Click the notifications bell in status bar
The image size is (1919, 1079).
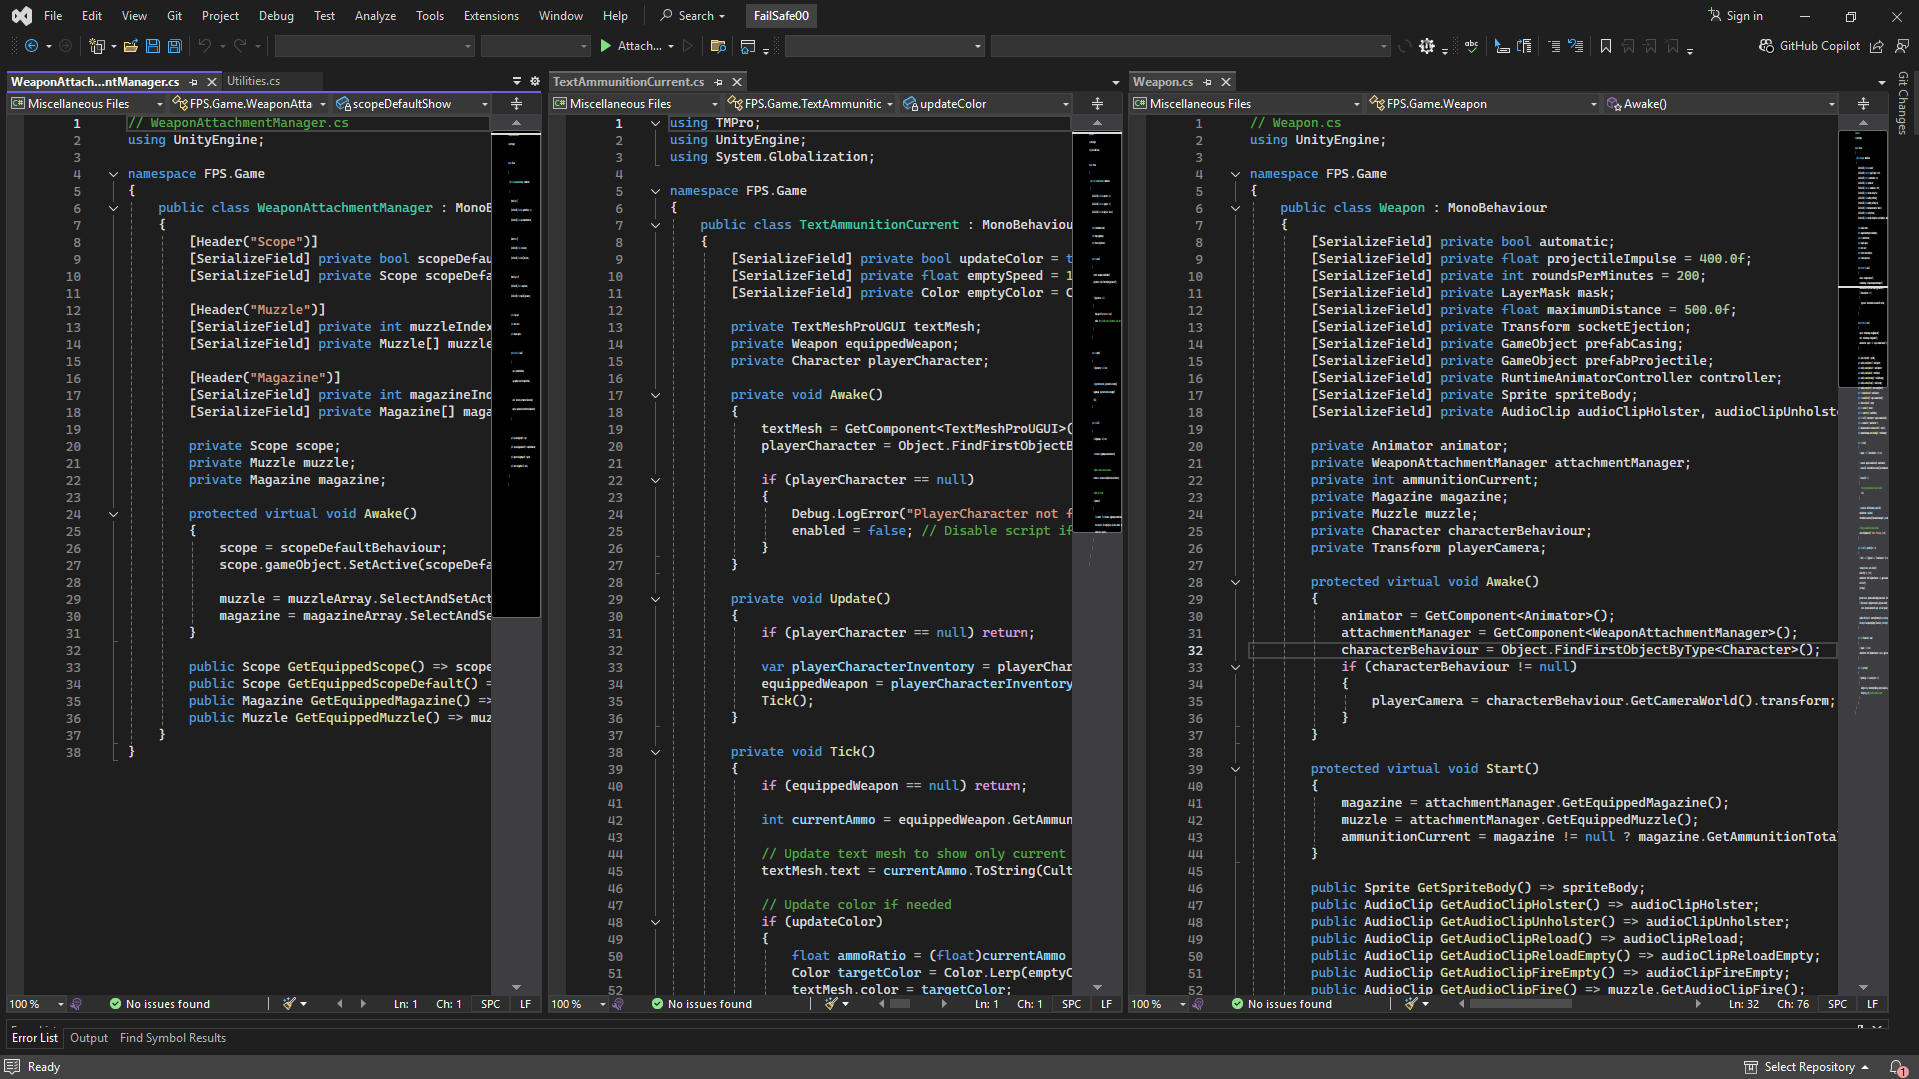click(1897, 1067)
